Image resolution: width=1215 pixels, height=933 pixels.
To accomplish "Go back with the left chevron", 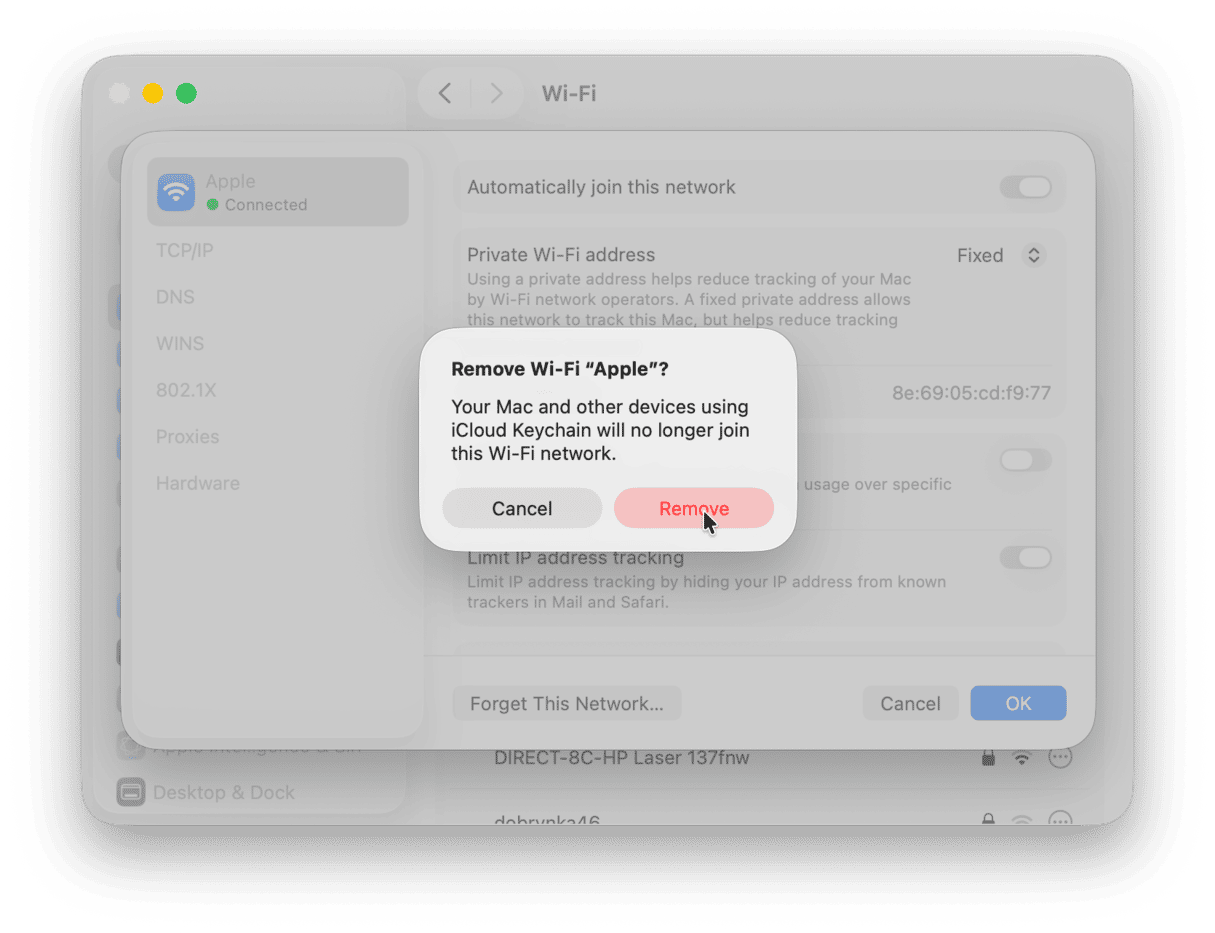I will [x=445, y=94].
